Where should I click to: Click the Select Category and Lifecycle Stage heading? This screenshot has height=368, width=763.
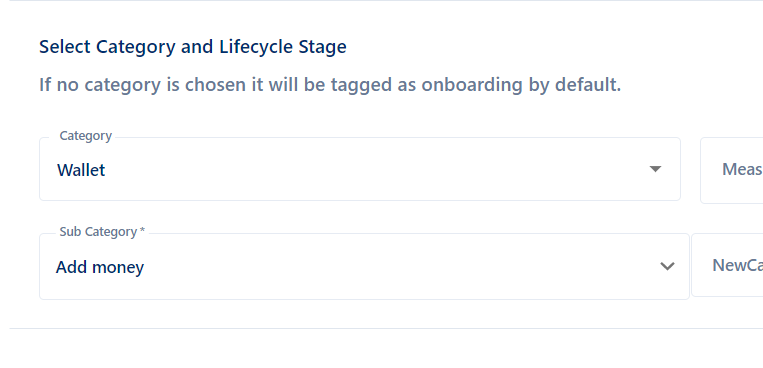pos(193,47)
